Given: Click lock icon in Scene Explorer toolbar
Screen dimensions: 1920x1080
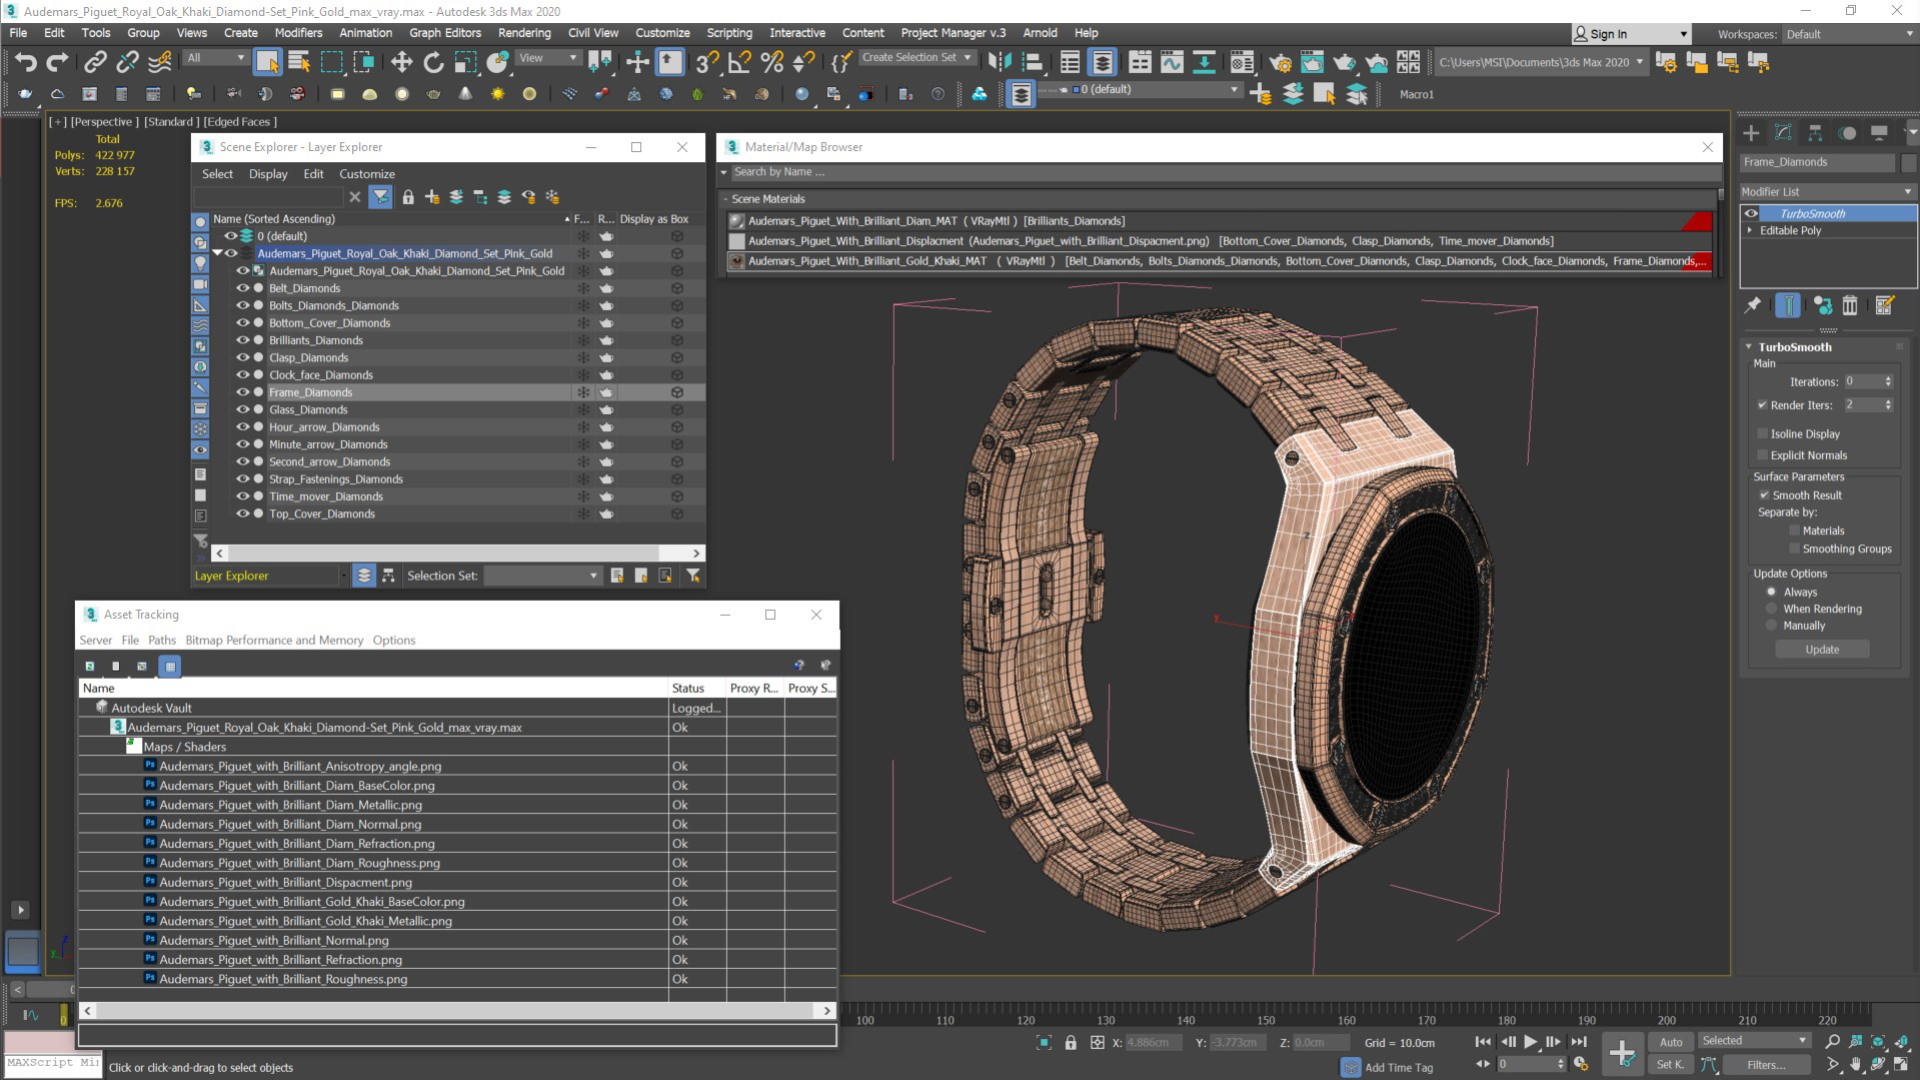Looking at the screenshot, I should point(408,197).
